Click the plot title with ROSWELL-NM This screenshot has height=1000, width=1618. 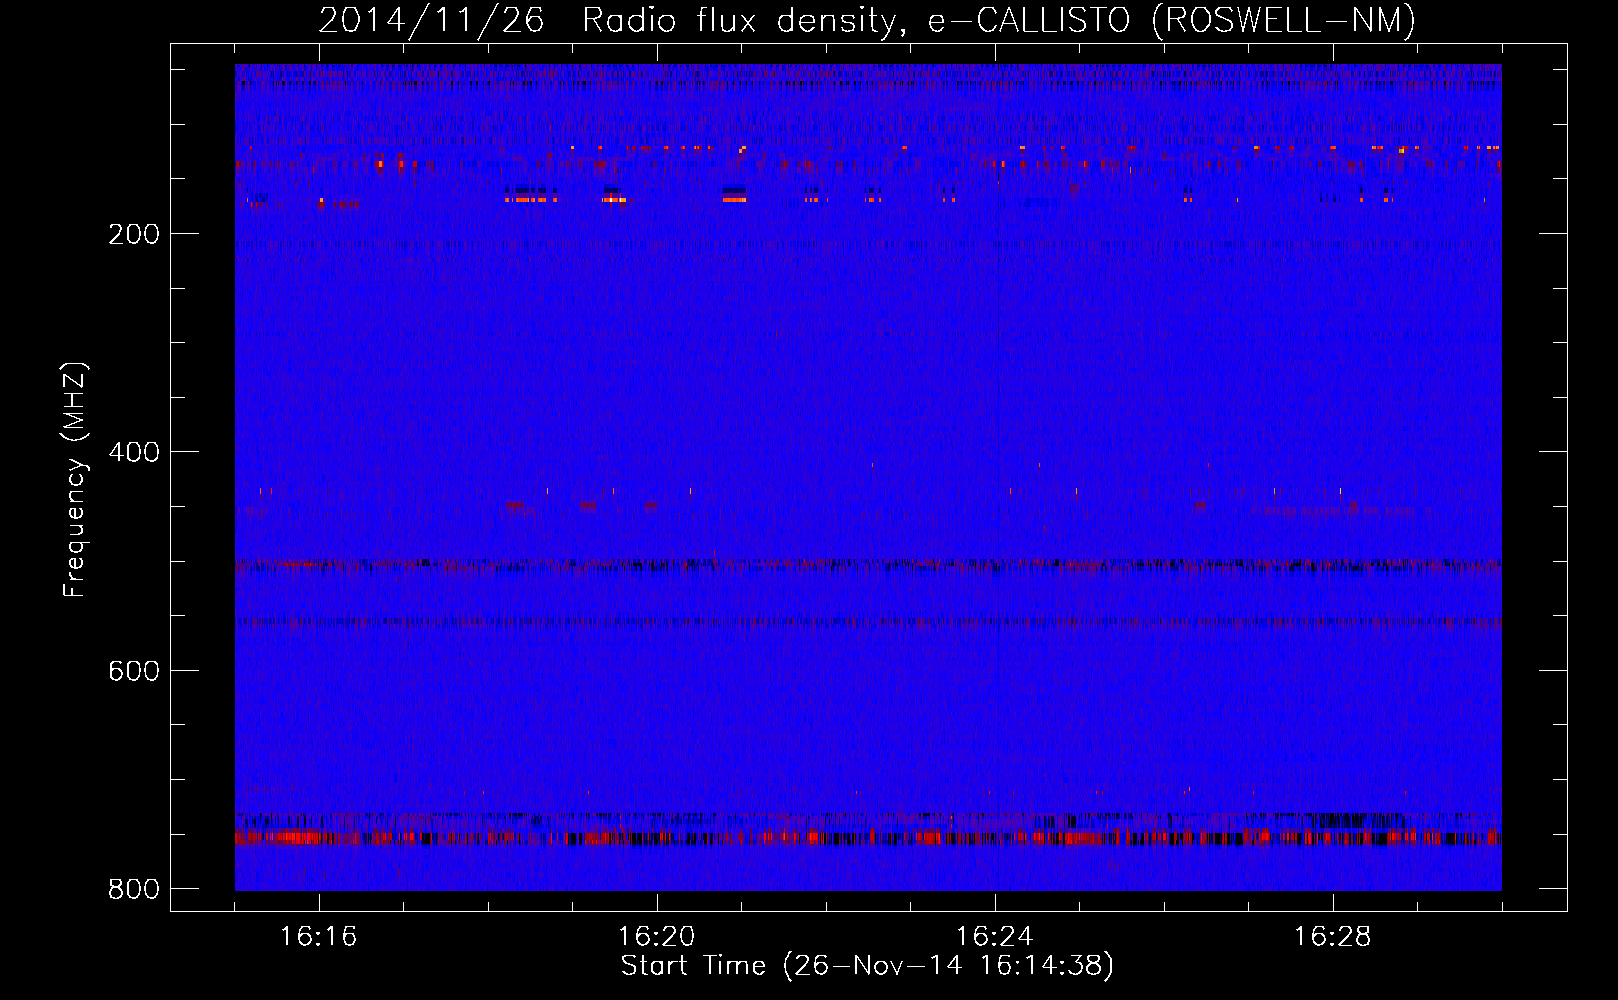[867, 20]
